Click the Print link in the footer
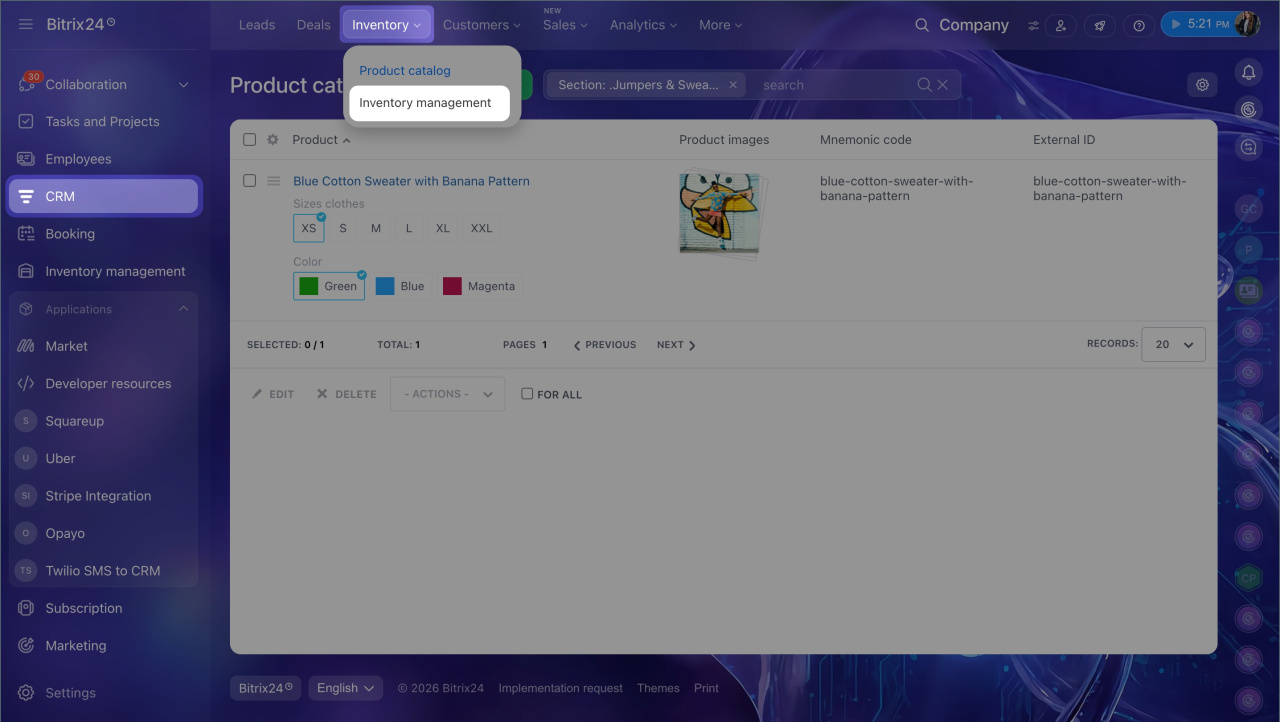Viewport: 1280px width, 722px height. point(706,688)
